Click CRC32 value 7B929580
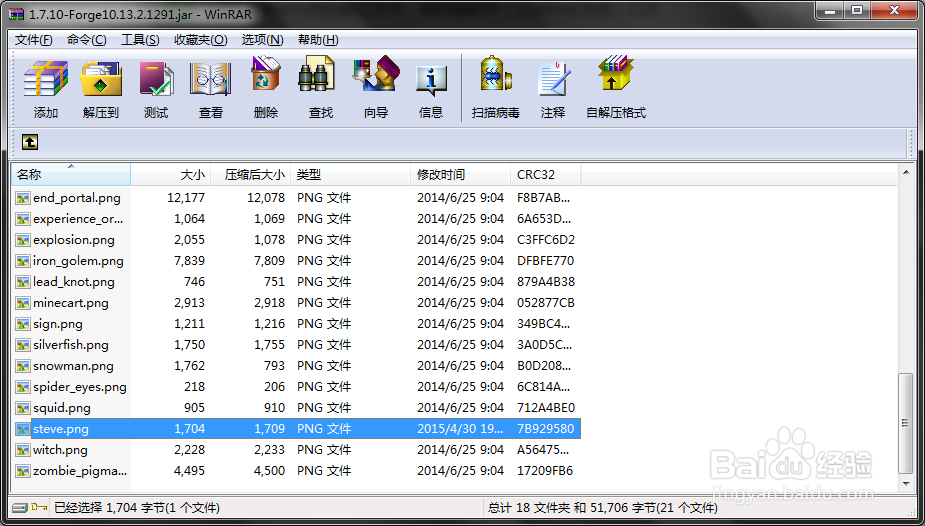Image resolution: width=925 pixels, height=526 pixels. [x=546, y=429]
